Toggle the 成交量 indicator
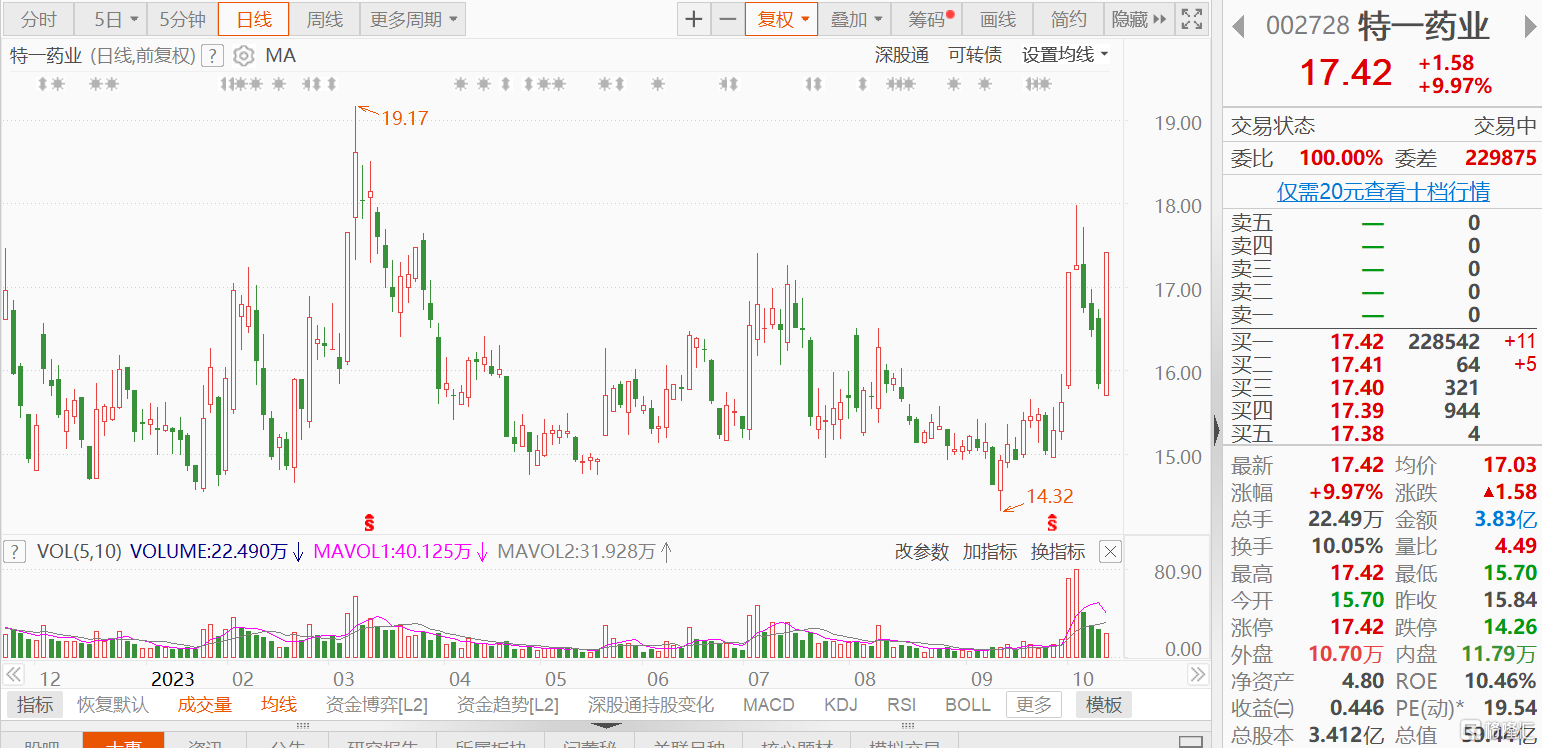1542x748 pixels. pos(205,705)
